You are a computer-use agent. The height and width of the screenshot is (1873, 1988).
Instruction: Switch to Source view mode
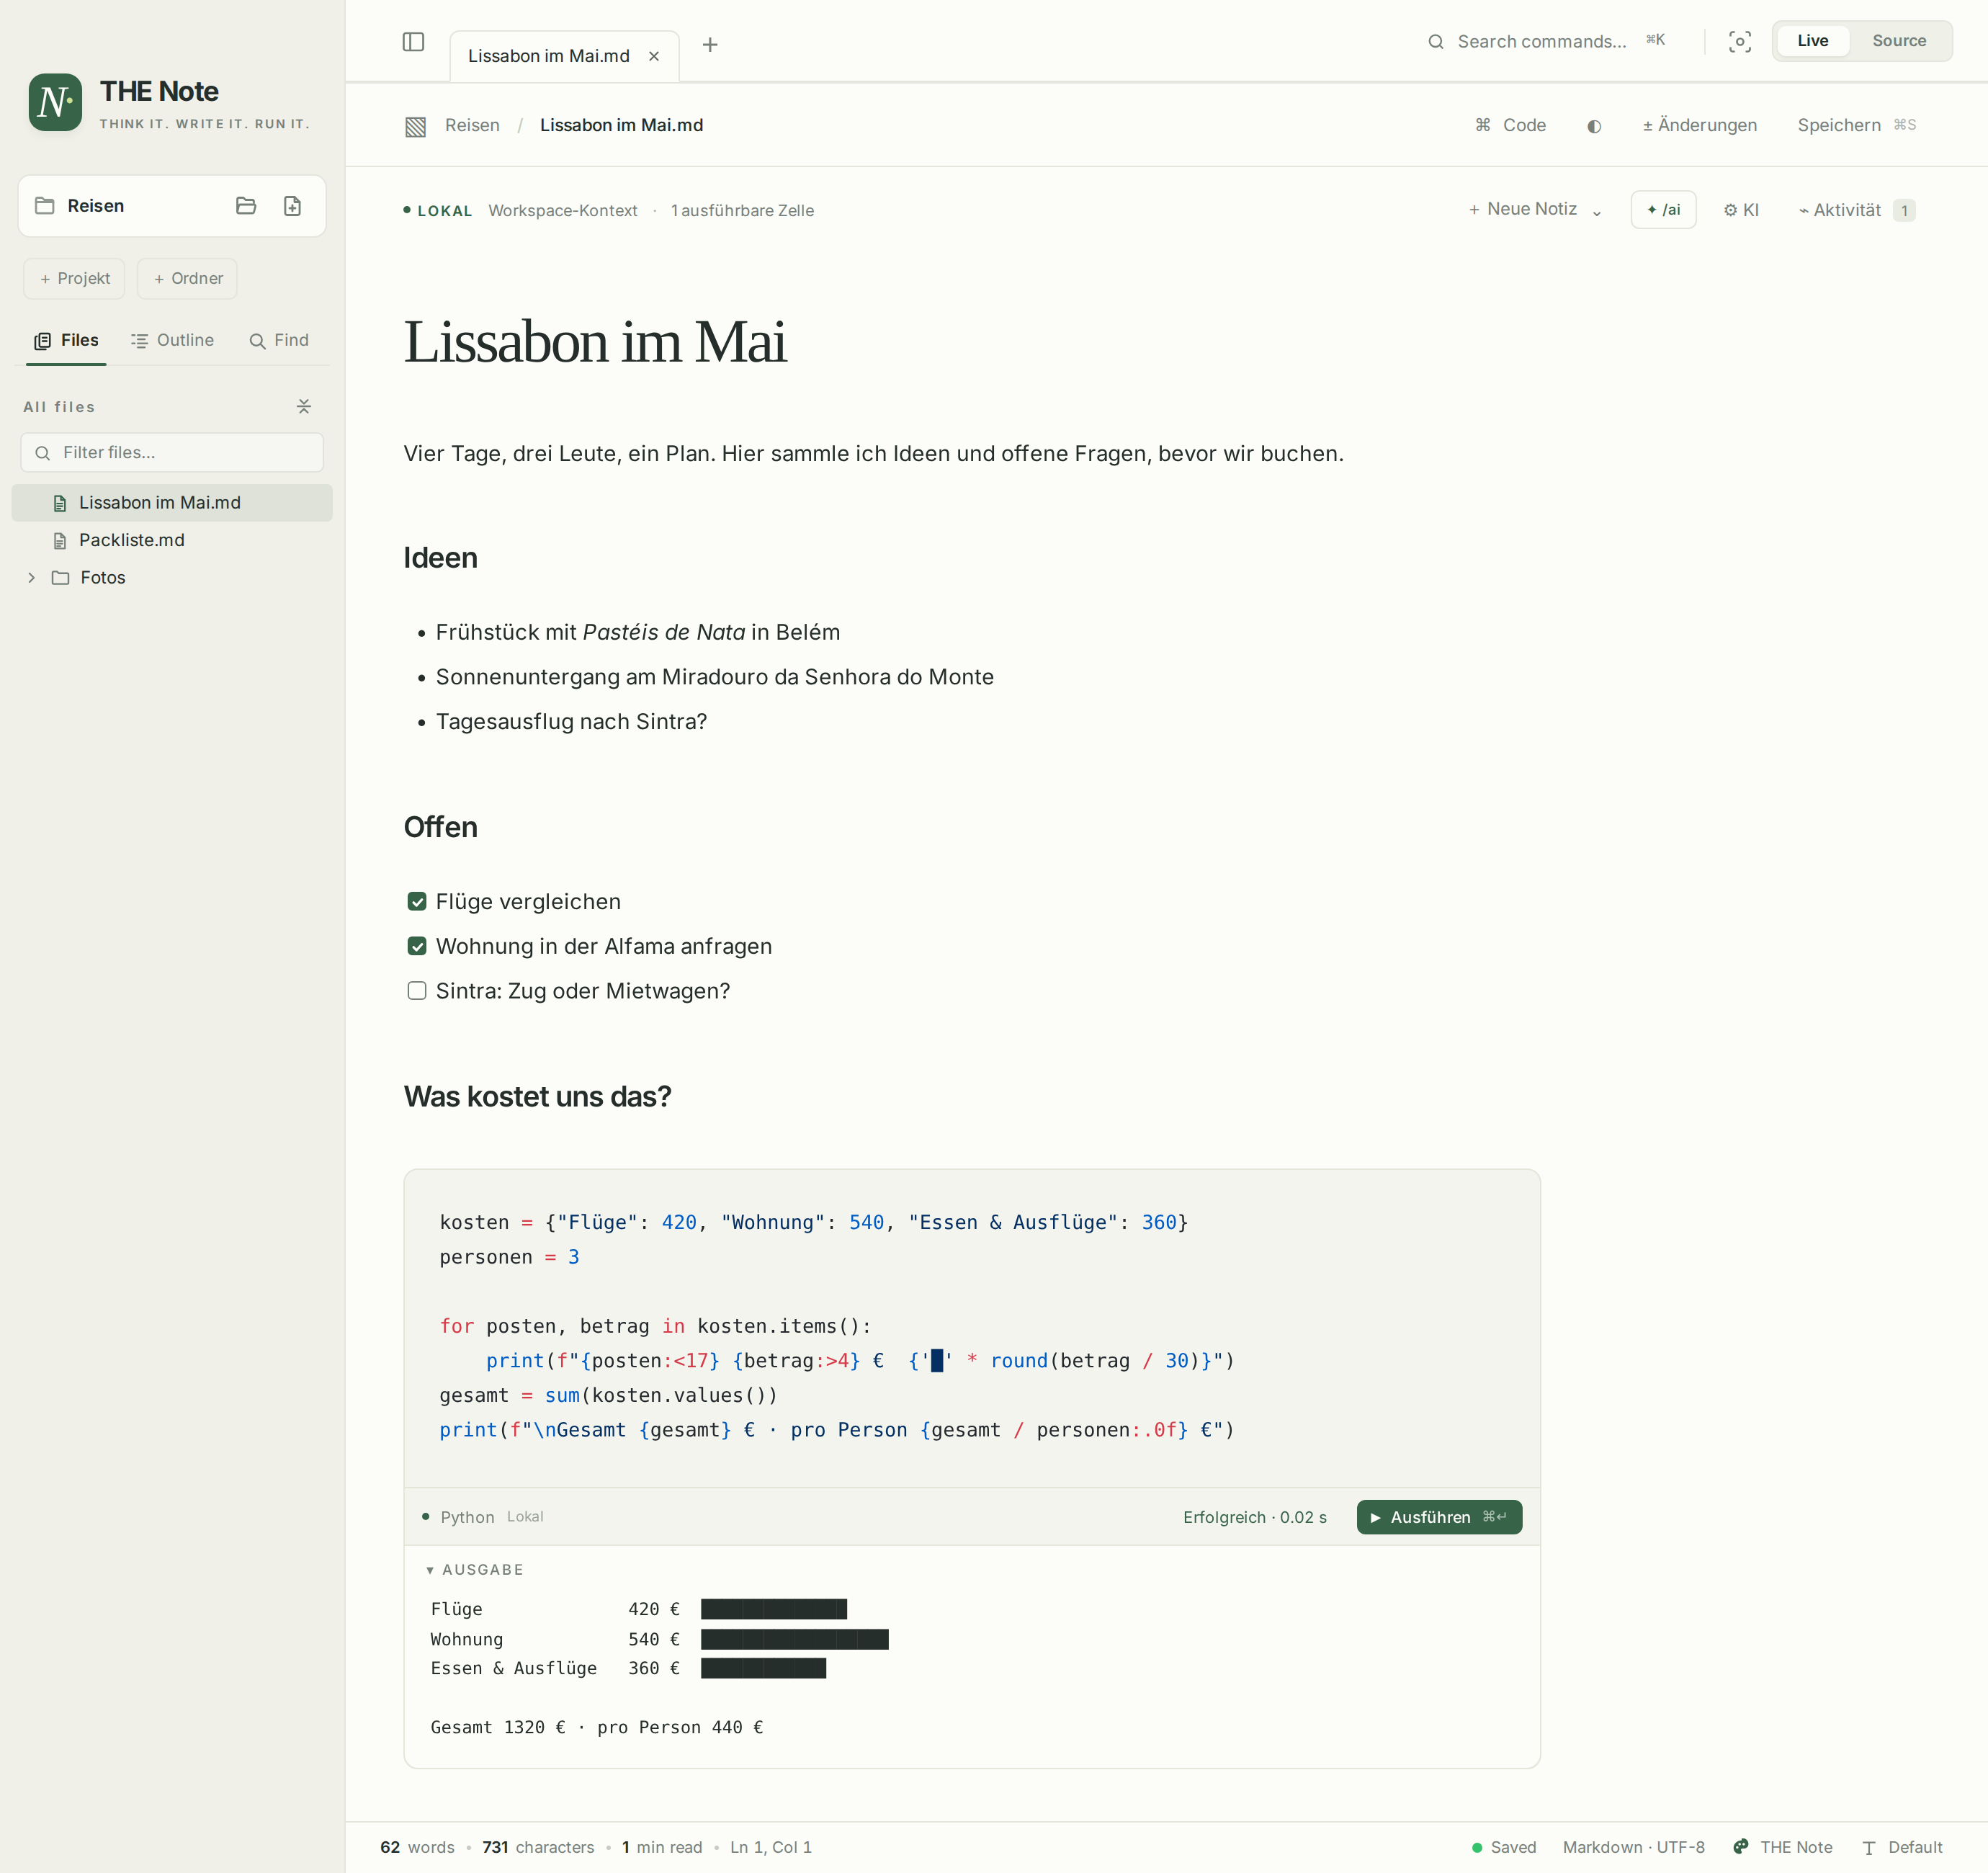(1899, 41)
